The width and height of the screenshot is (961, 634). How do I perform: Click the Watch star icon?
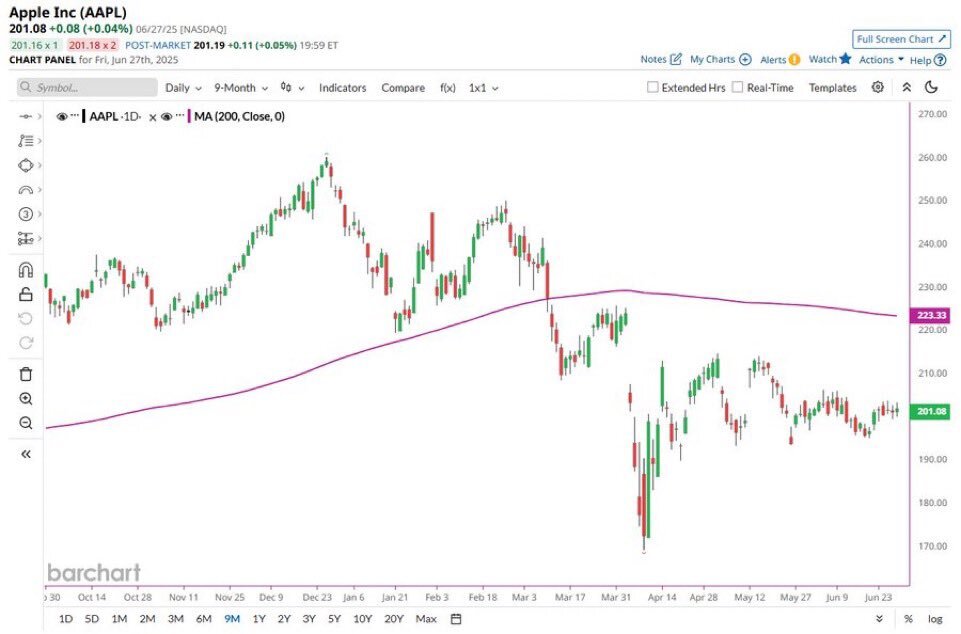click(x=845, y=59)
